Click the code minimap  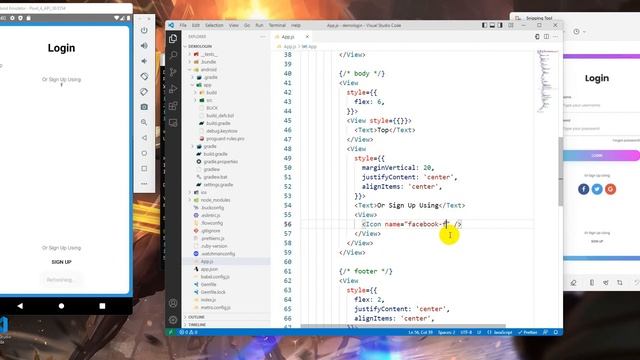coord(546,81)
